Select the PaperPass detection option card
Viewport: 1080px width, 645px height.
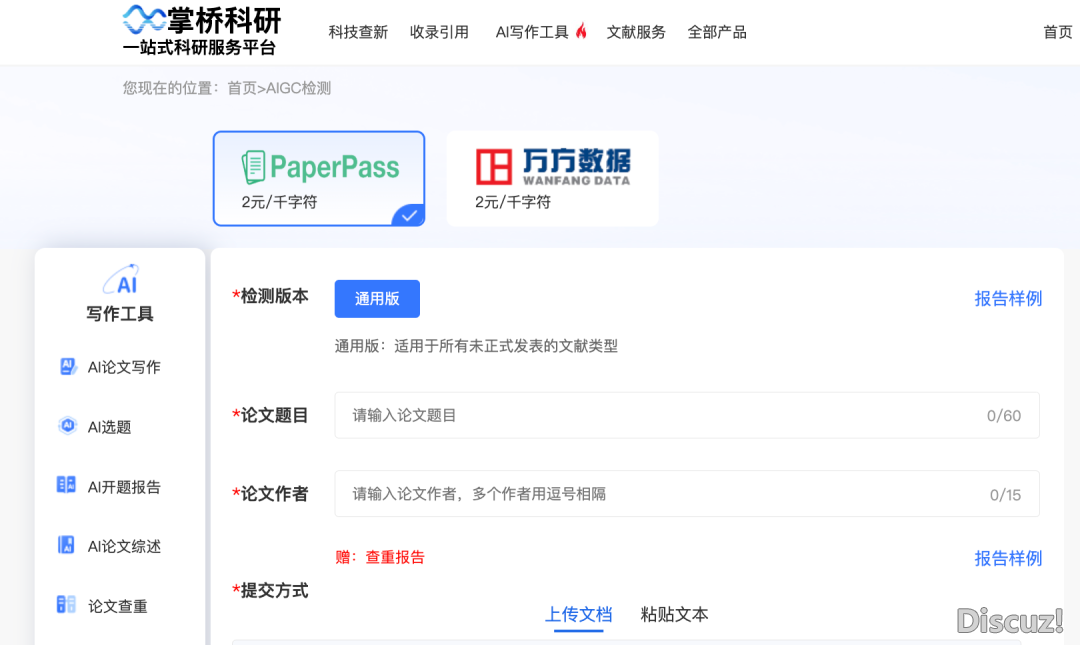[319, 178]
